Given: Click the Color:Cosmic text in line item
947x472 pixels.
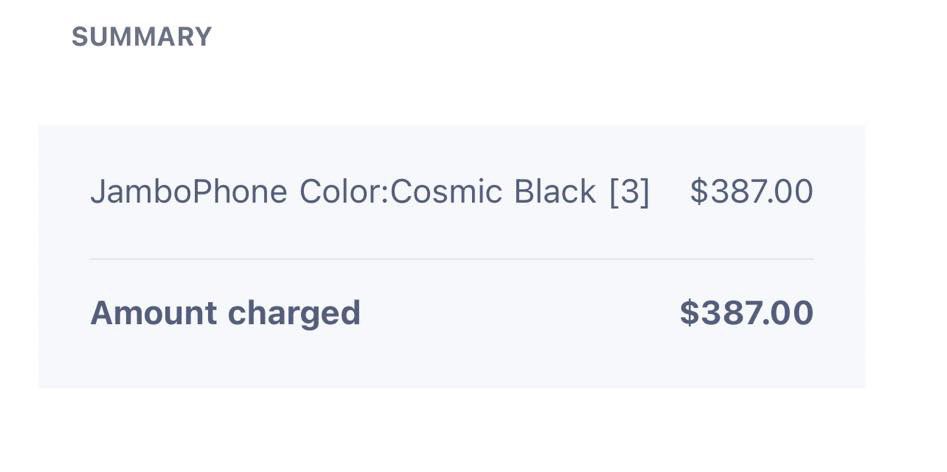Looking at the screenshot, I should point(401,192).
